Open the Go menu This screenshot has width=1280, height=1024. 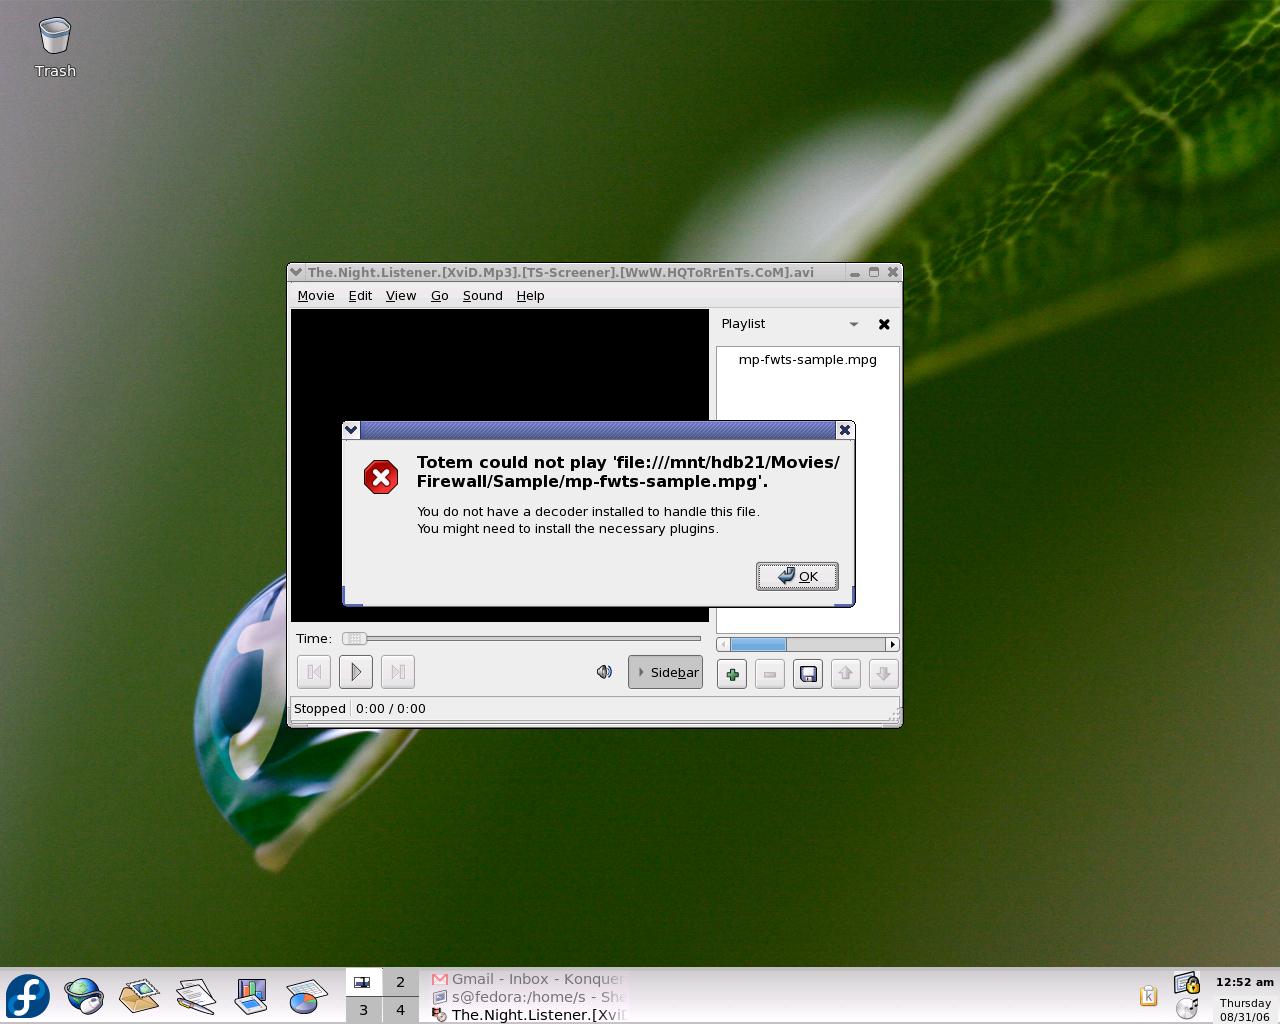coord(440,295)
